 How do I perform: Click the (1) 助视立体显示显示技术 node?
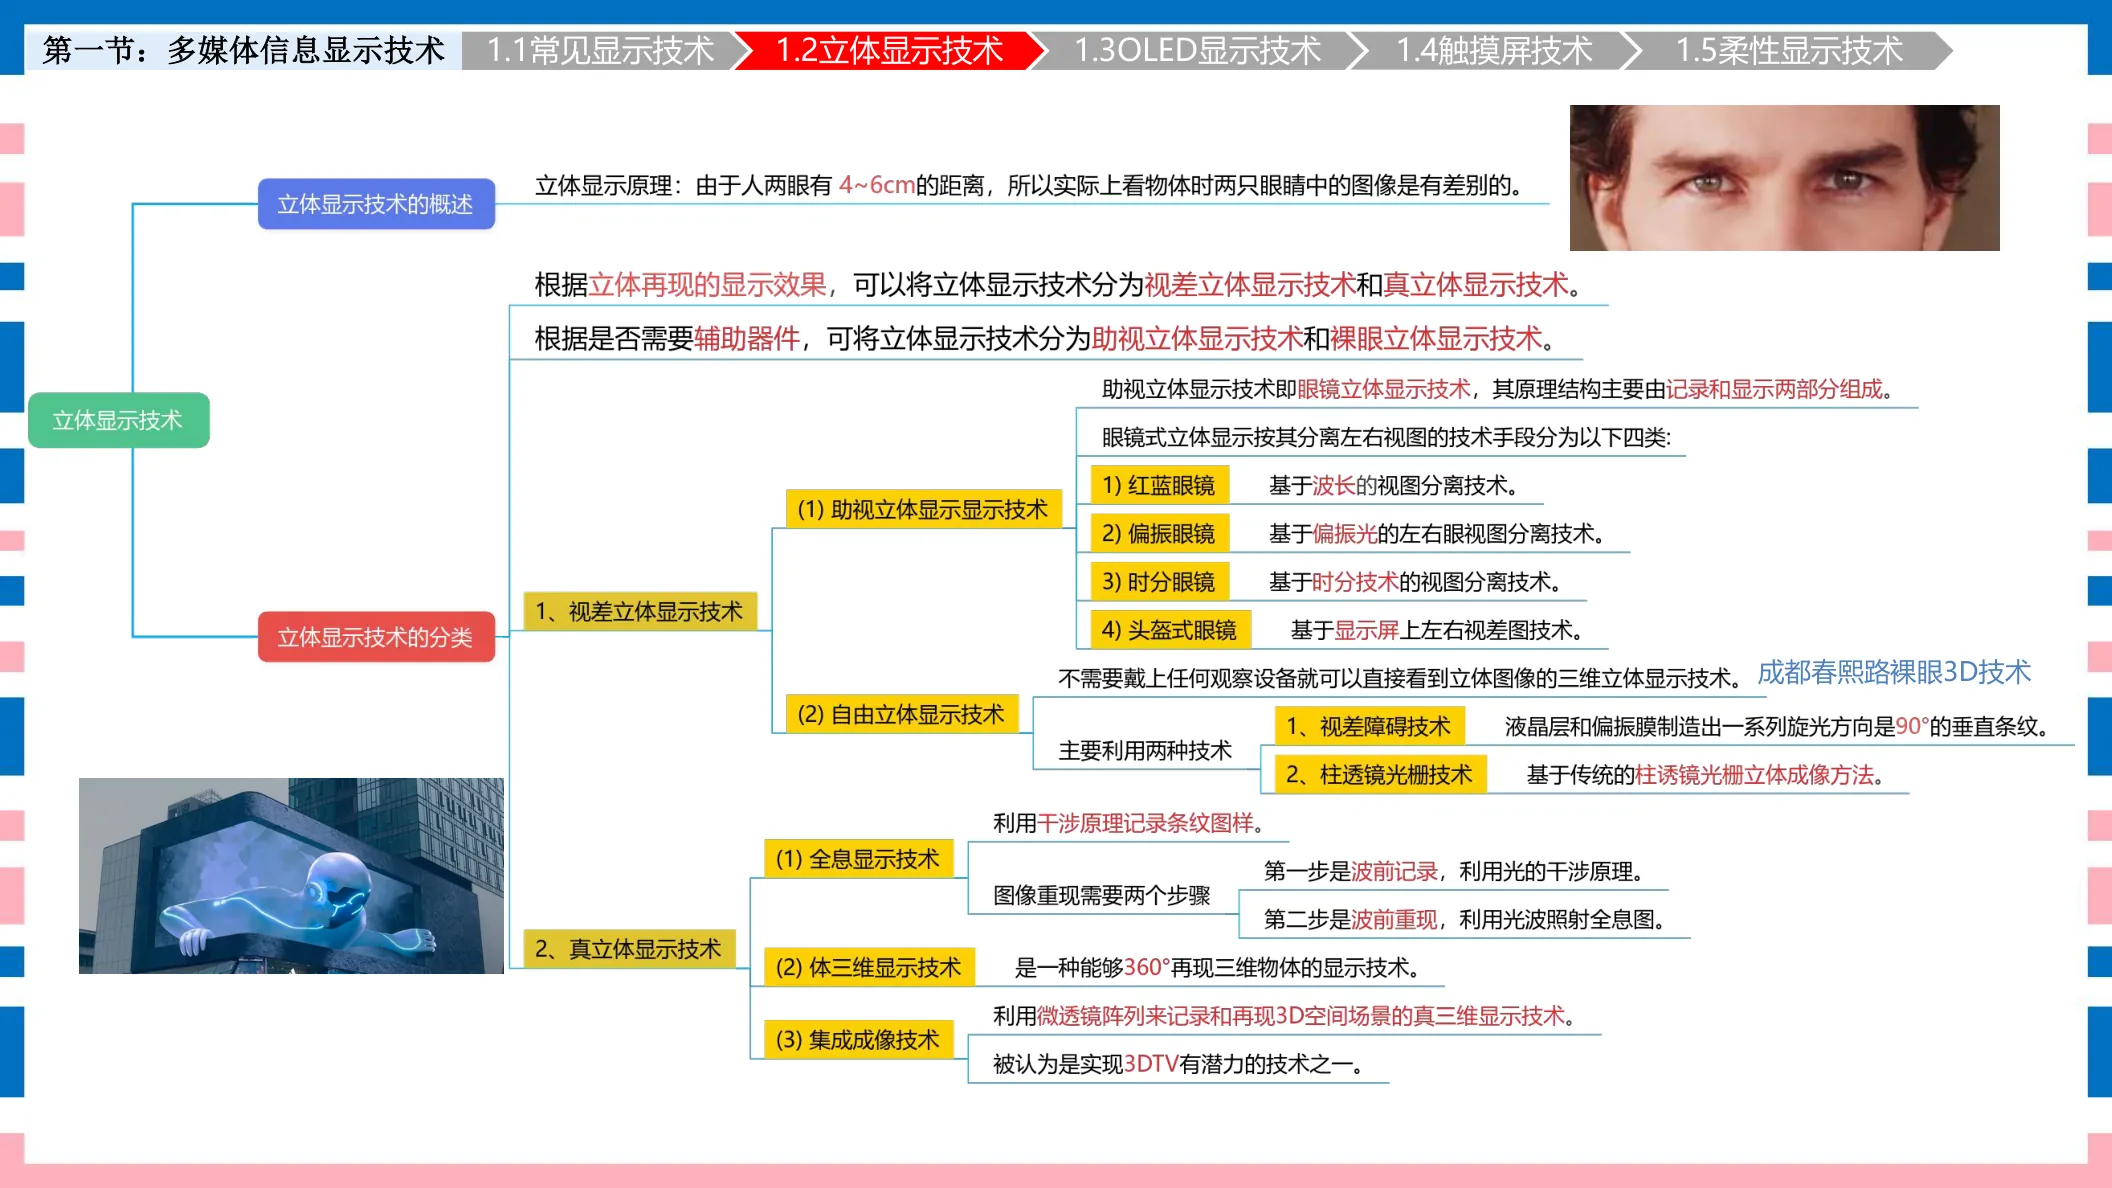[923, 510]
